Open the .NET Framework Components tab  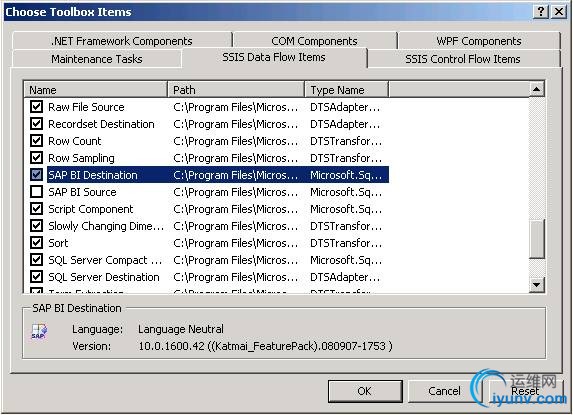pos(122,41)
